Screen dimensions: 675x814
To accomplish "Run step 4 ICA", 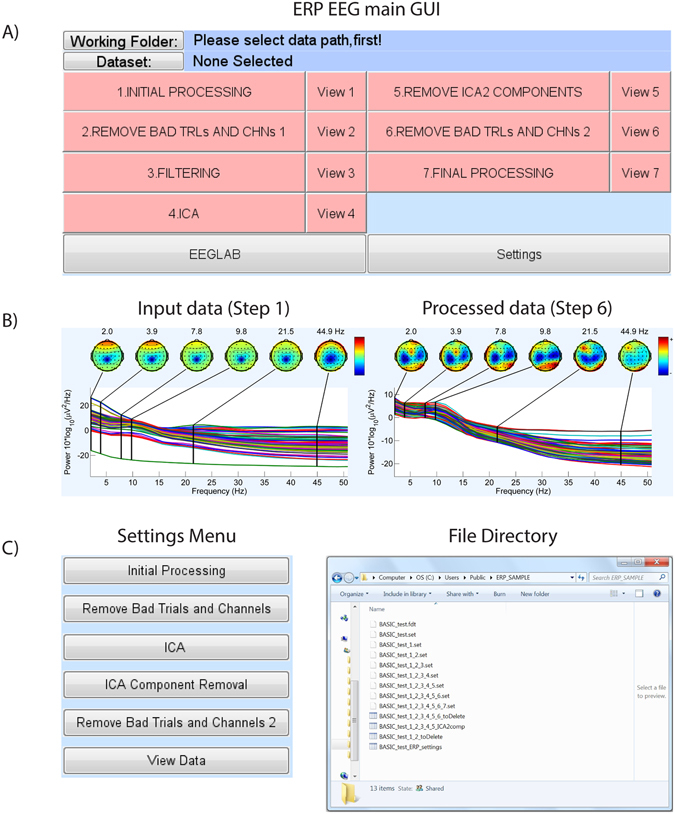I will click(x=184, y=213).
